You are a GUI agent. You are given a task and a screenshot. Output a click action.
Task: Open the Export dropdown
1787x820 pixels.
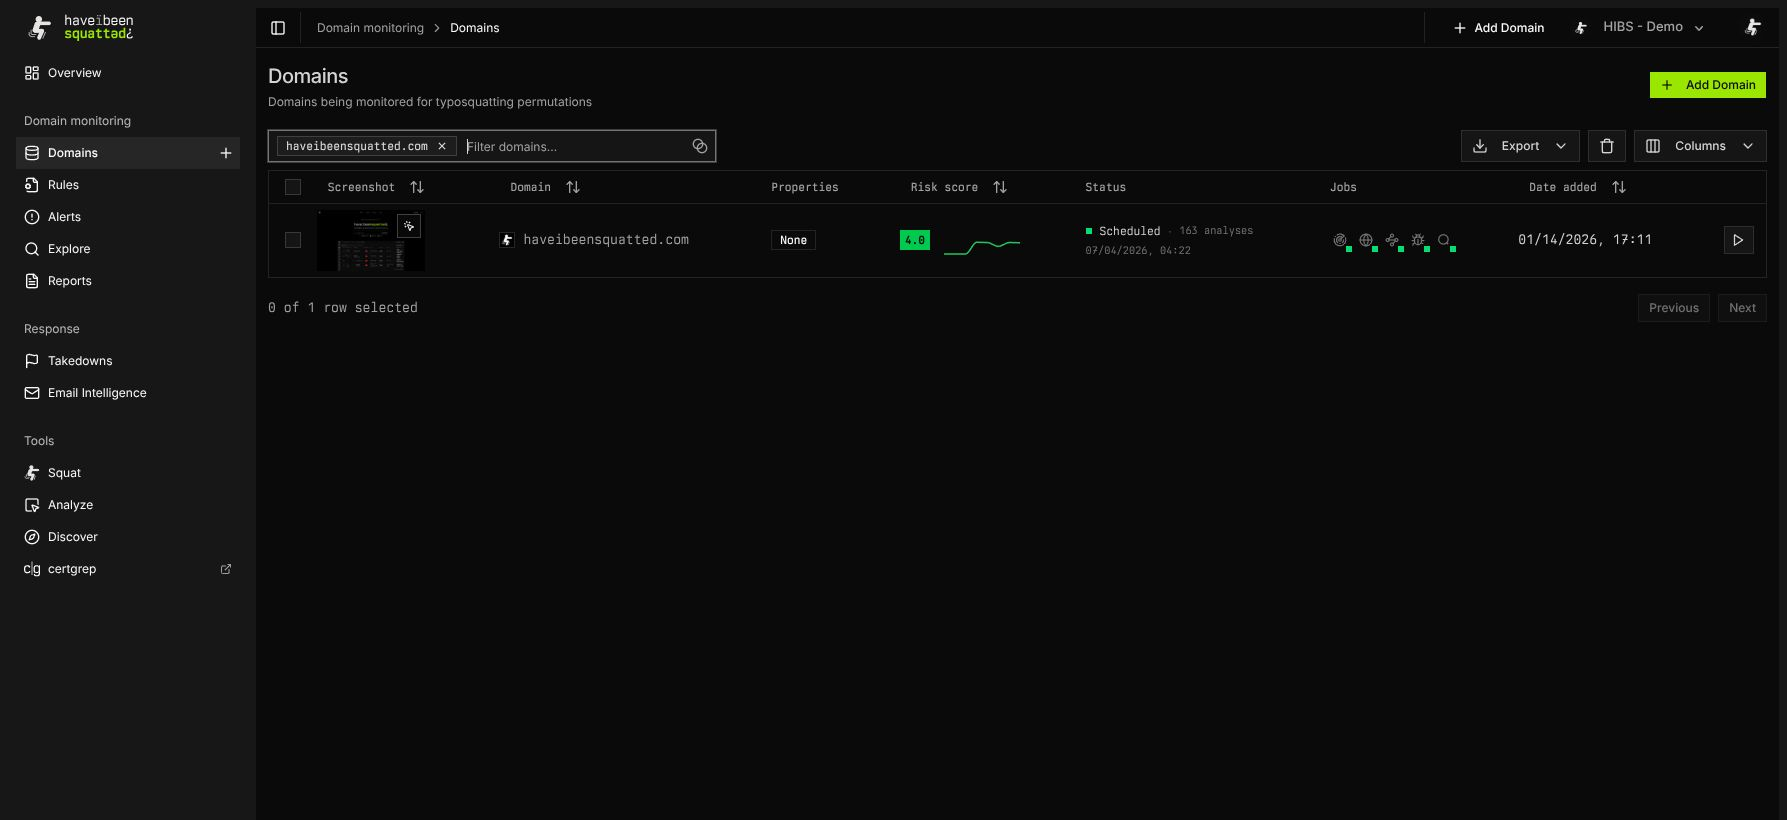click(x=1520, y=146)
